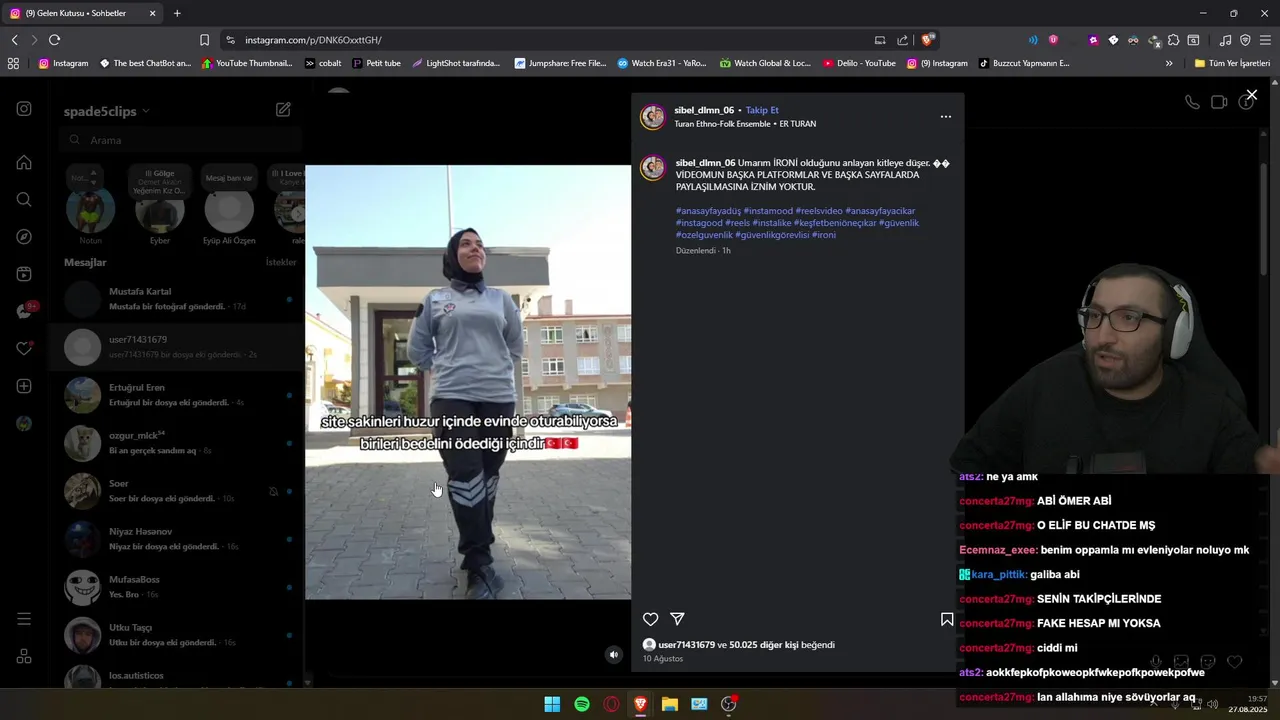
Task: Open the sidebar Search magnifier icon
Action: [x=24, y=199]
